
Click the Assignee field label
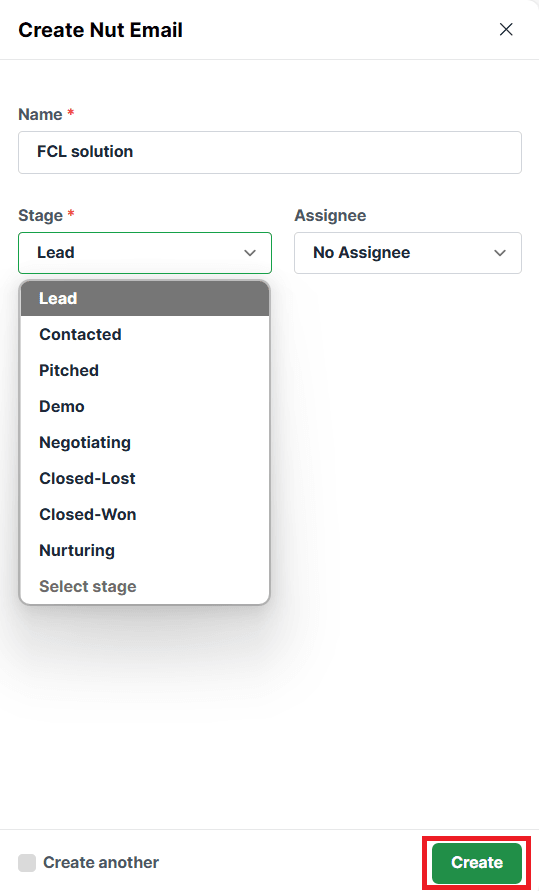click(330, 215)
